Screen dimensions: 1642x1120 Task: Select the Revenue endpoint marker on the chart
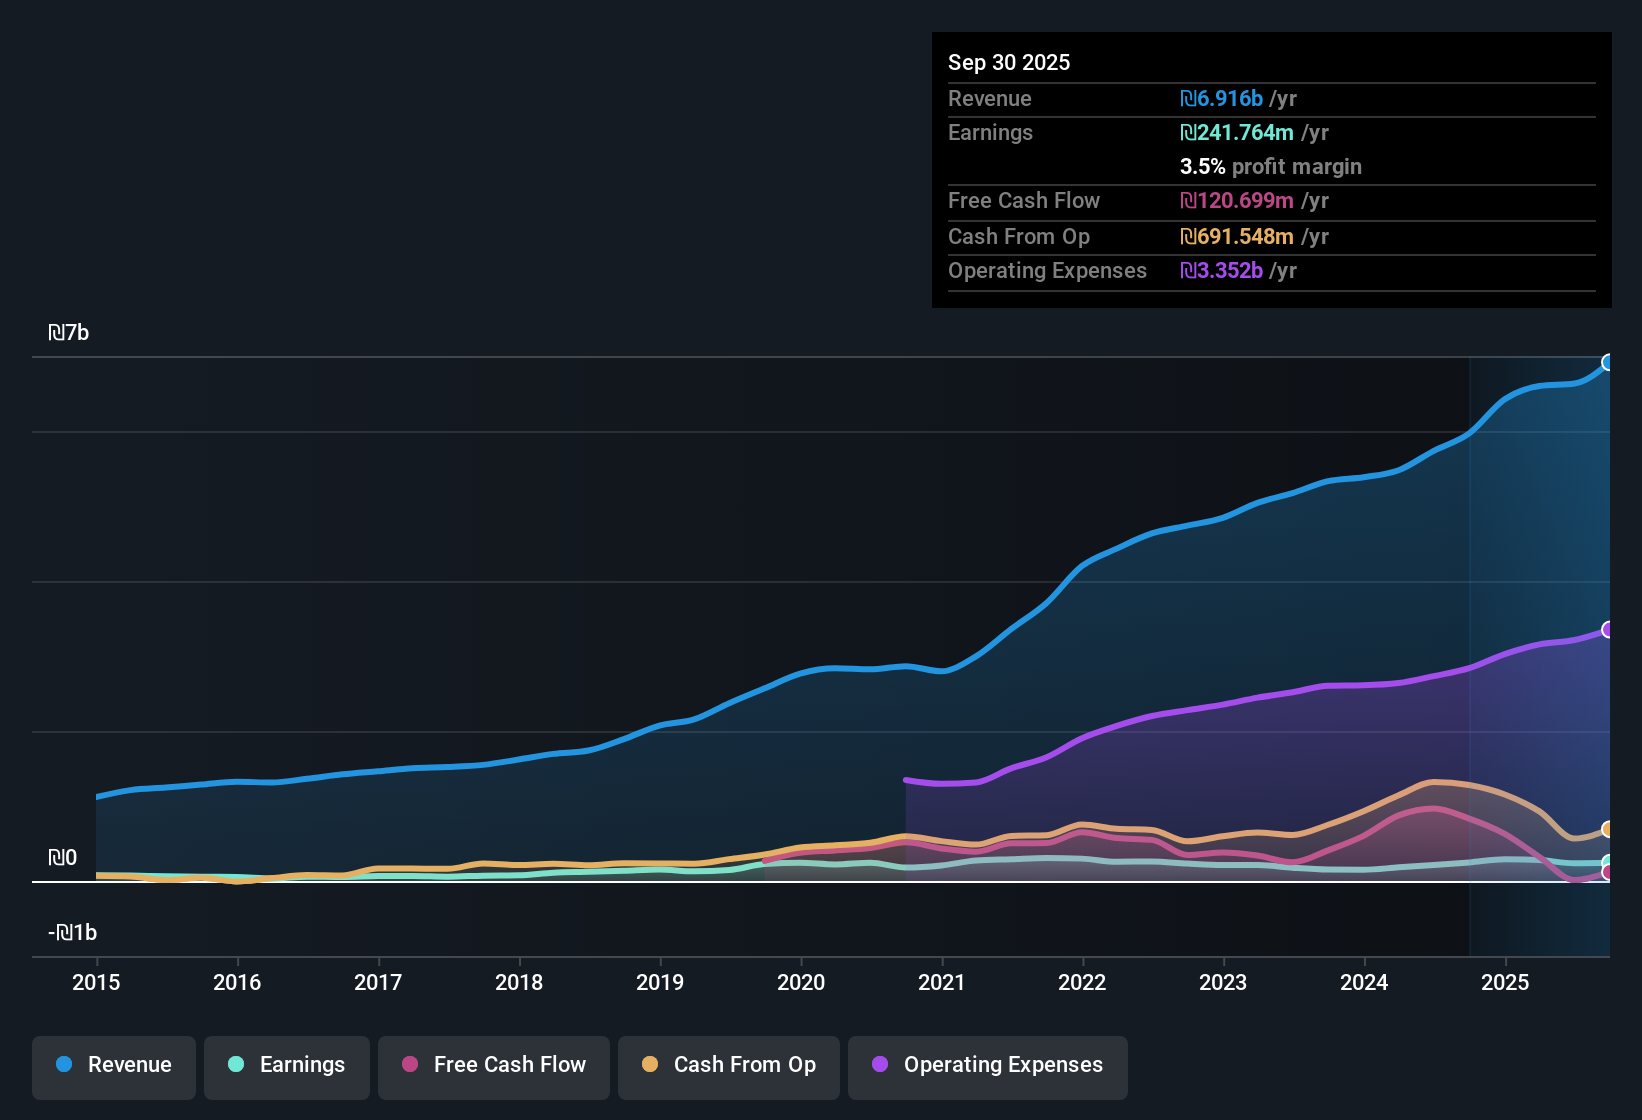point(1608,362)
